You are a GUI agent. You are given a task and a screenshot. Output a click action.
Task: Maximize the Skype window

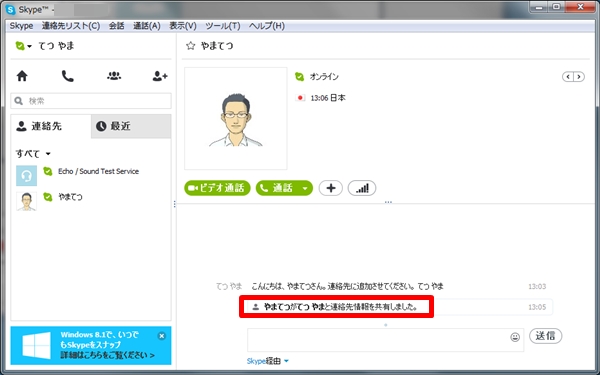(x=557, y=7)
